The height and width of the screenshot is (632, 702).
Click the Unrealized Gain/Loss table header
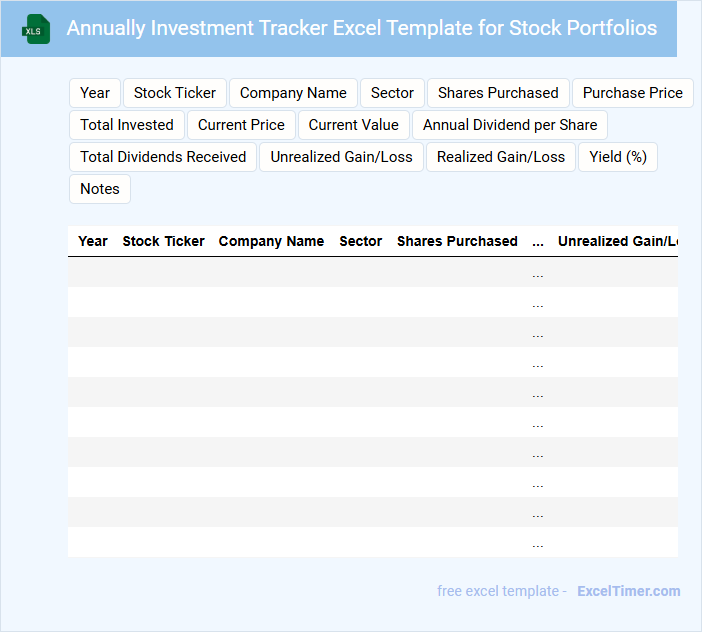click(617, 241)
